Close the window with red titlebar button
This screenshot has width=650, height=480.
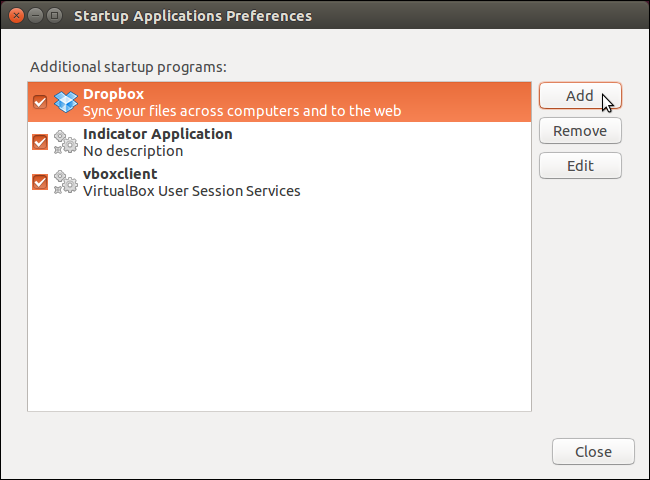[16, 16]
